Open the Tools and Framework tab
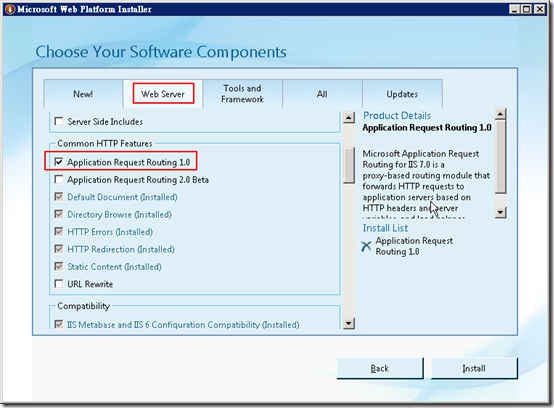Screen dimensions: 554x408 [x=242, y=94]
